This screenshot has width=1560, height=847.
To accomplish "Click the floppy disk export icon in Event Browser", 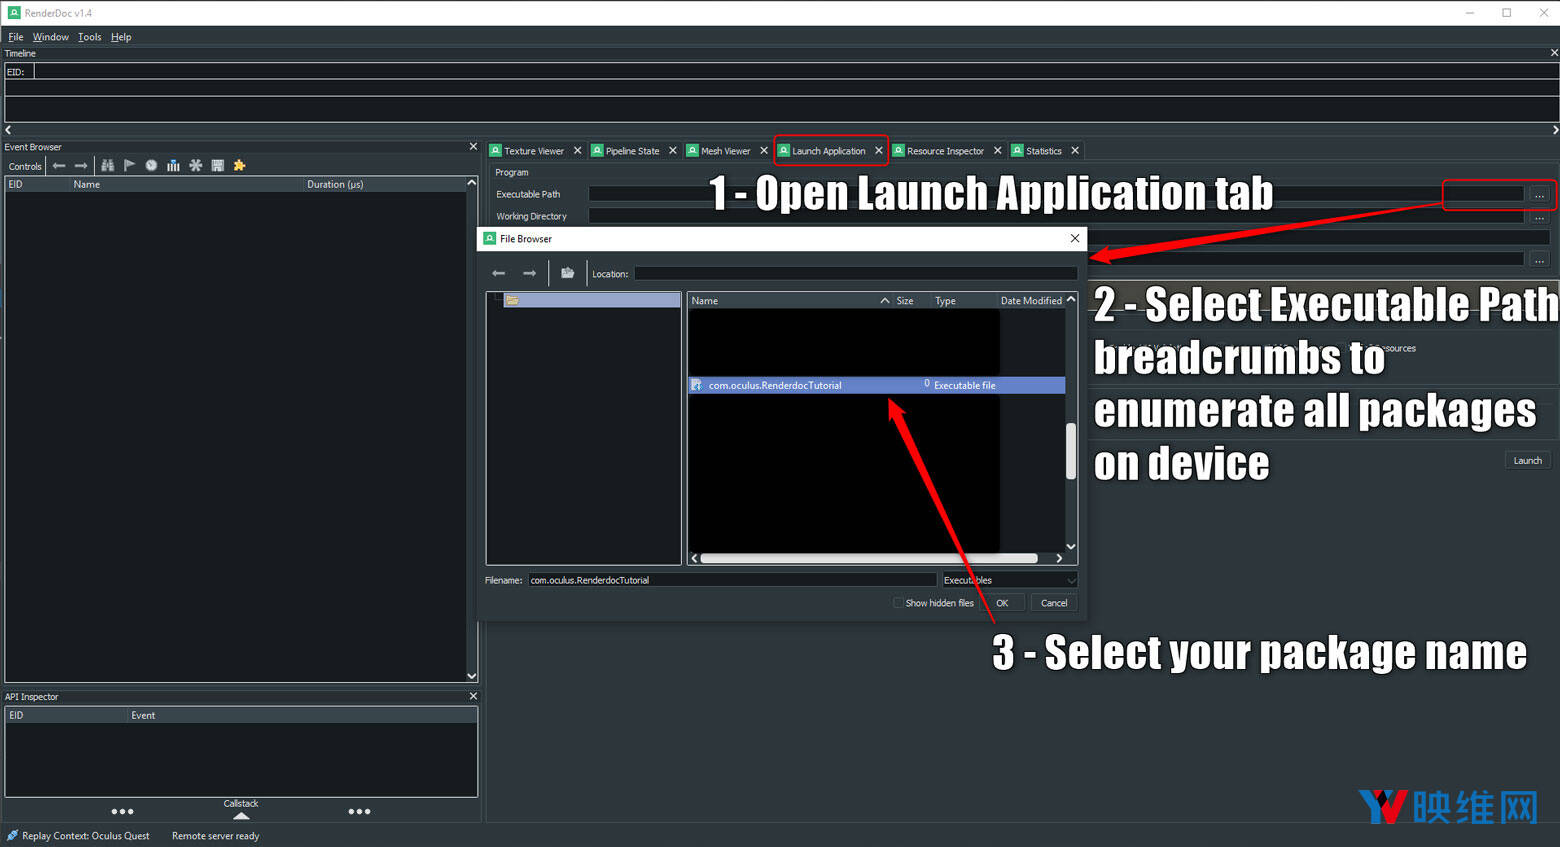I will [x=218, y=166].
